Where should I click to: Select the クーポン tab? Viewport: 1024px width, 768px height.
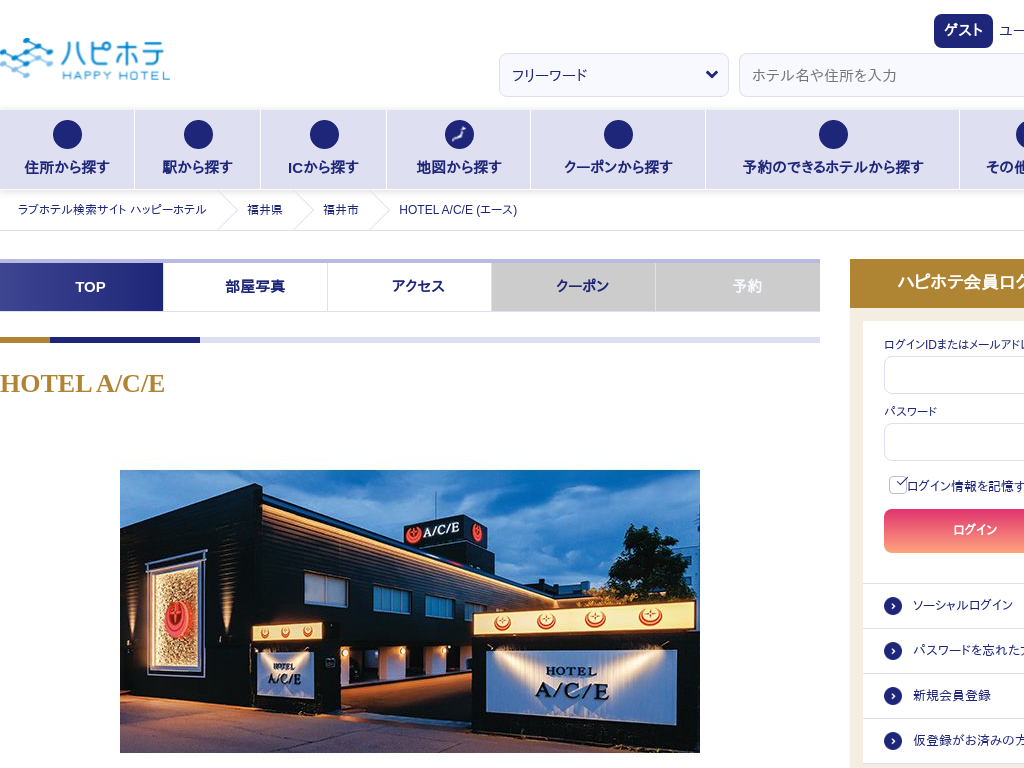(x=573, y=287)
